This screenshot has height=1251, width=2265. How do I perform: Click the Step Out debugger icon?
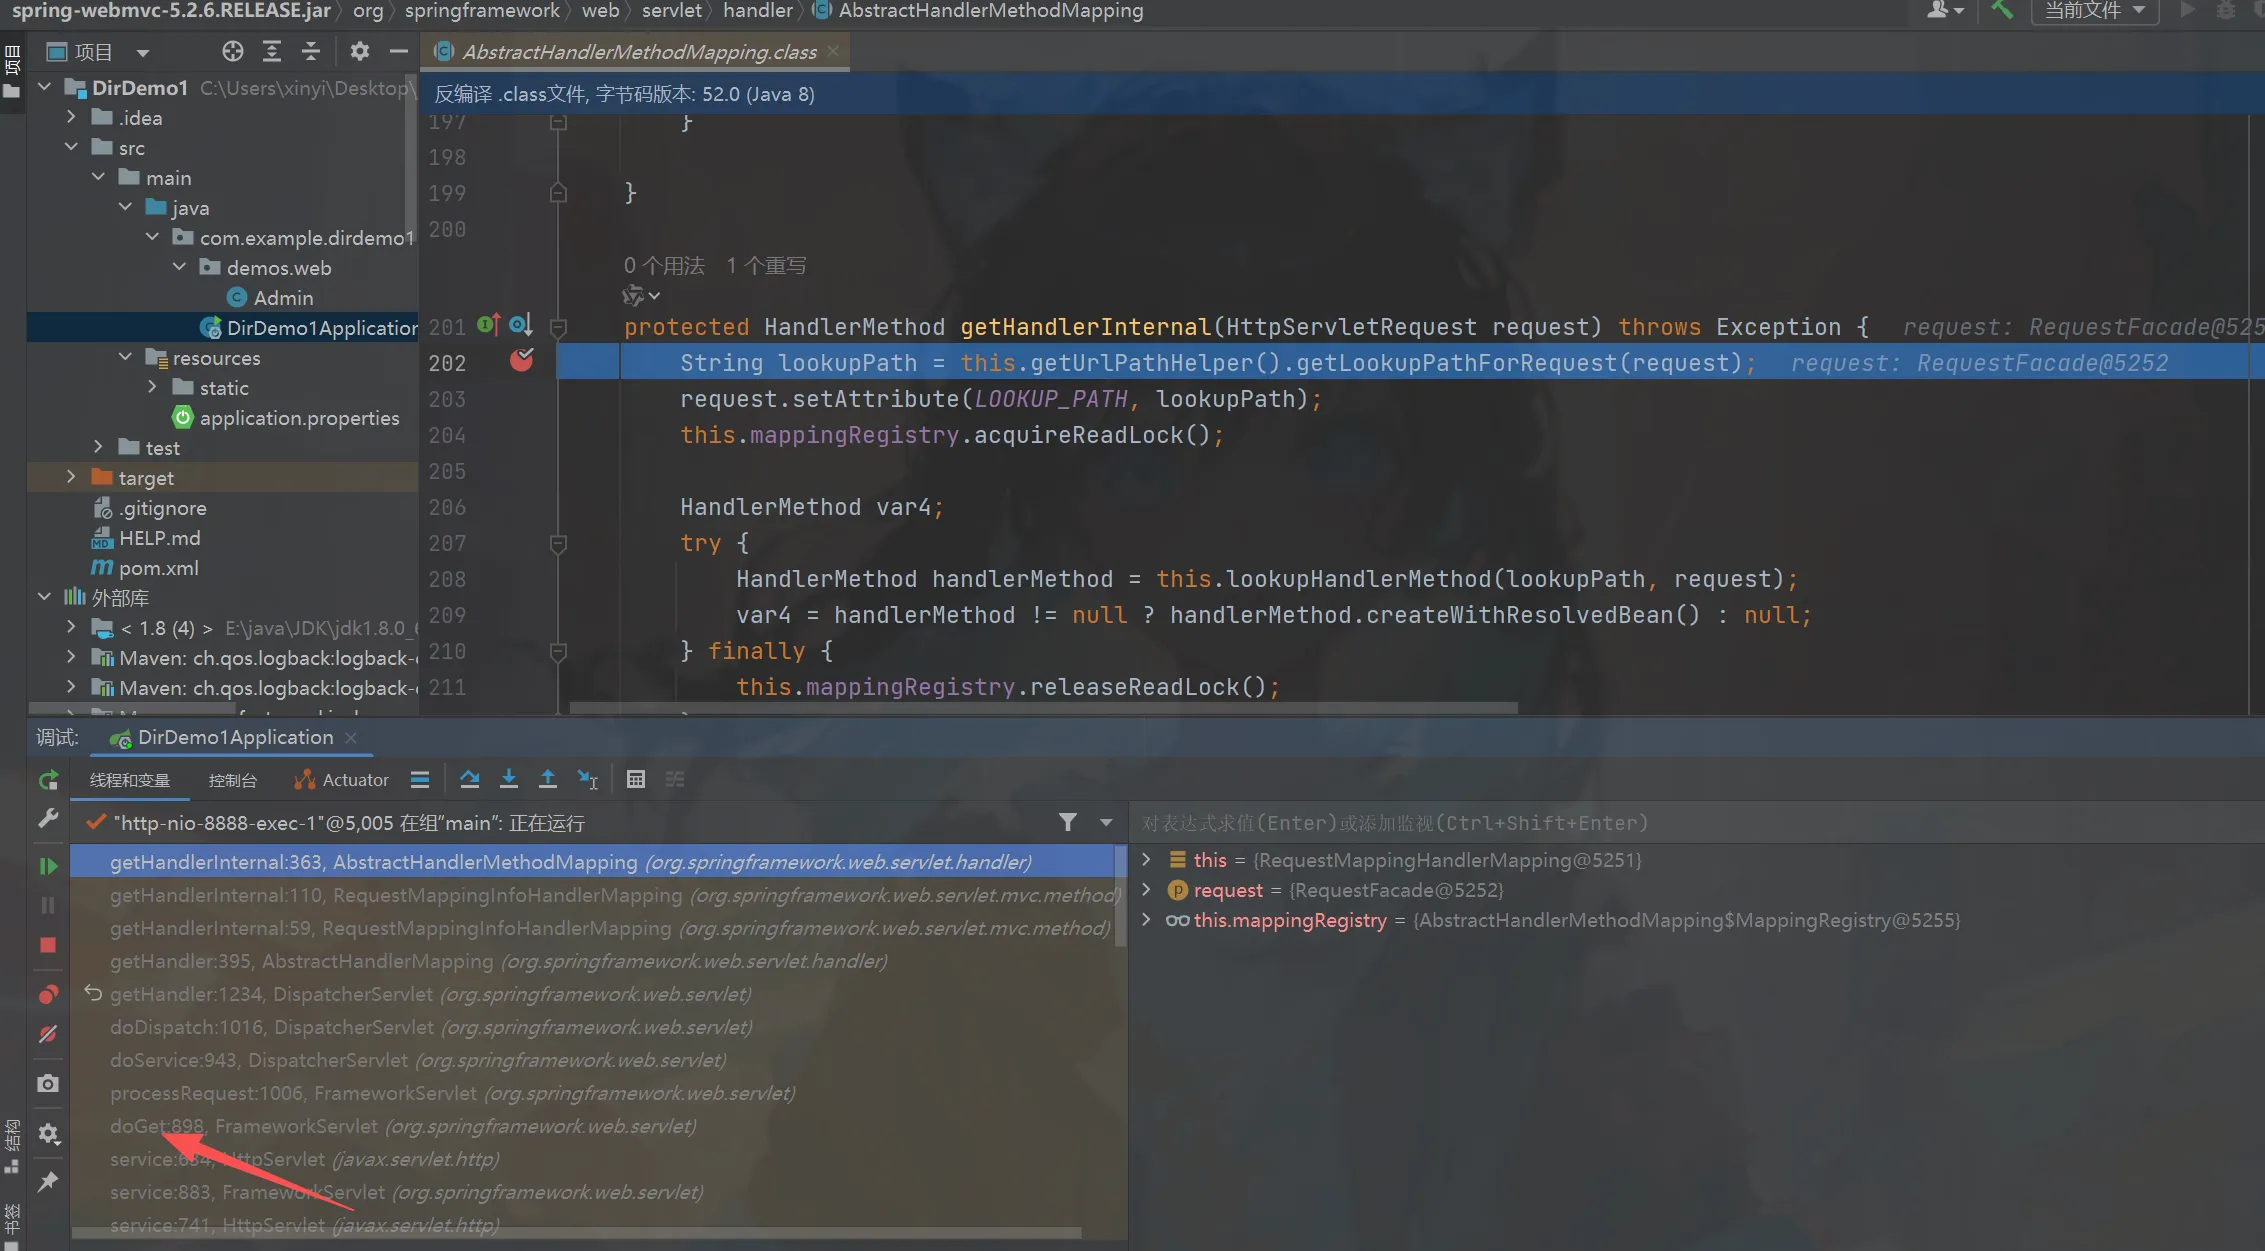tap(547, 779)
